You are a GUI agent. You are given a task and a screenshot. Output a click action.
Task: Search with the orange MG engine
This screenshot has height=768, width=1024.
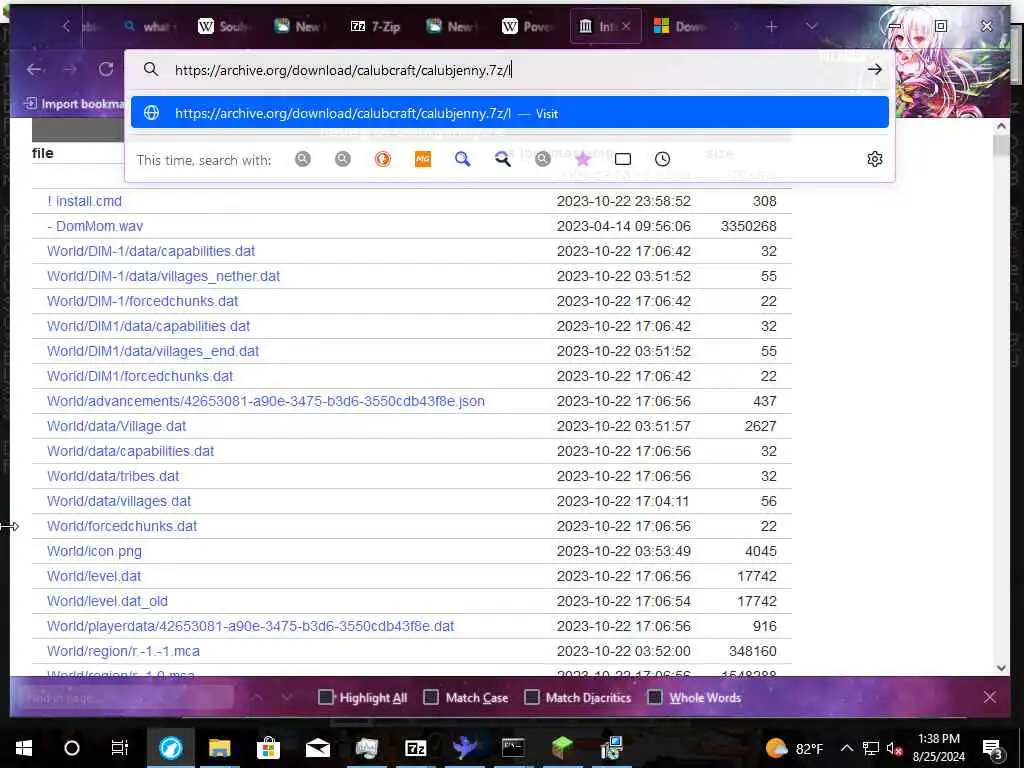[423, 159]
